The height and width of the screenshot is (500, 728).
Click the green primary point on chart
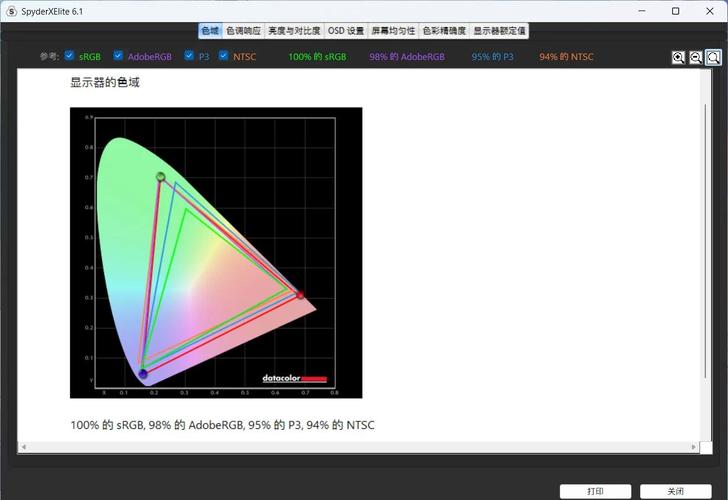(x=161, y=176)
